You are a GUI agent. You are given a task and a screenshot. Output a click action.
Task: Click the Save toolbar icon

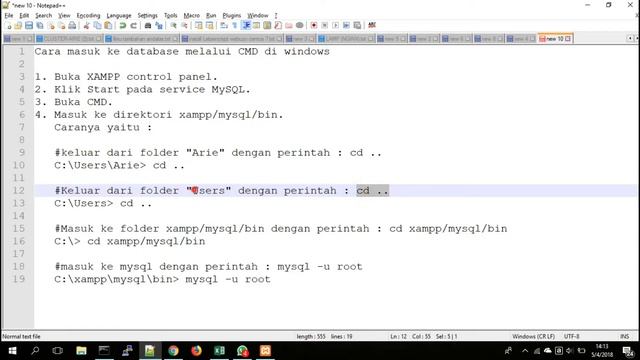(29, 26)
